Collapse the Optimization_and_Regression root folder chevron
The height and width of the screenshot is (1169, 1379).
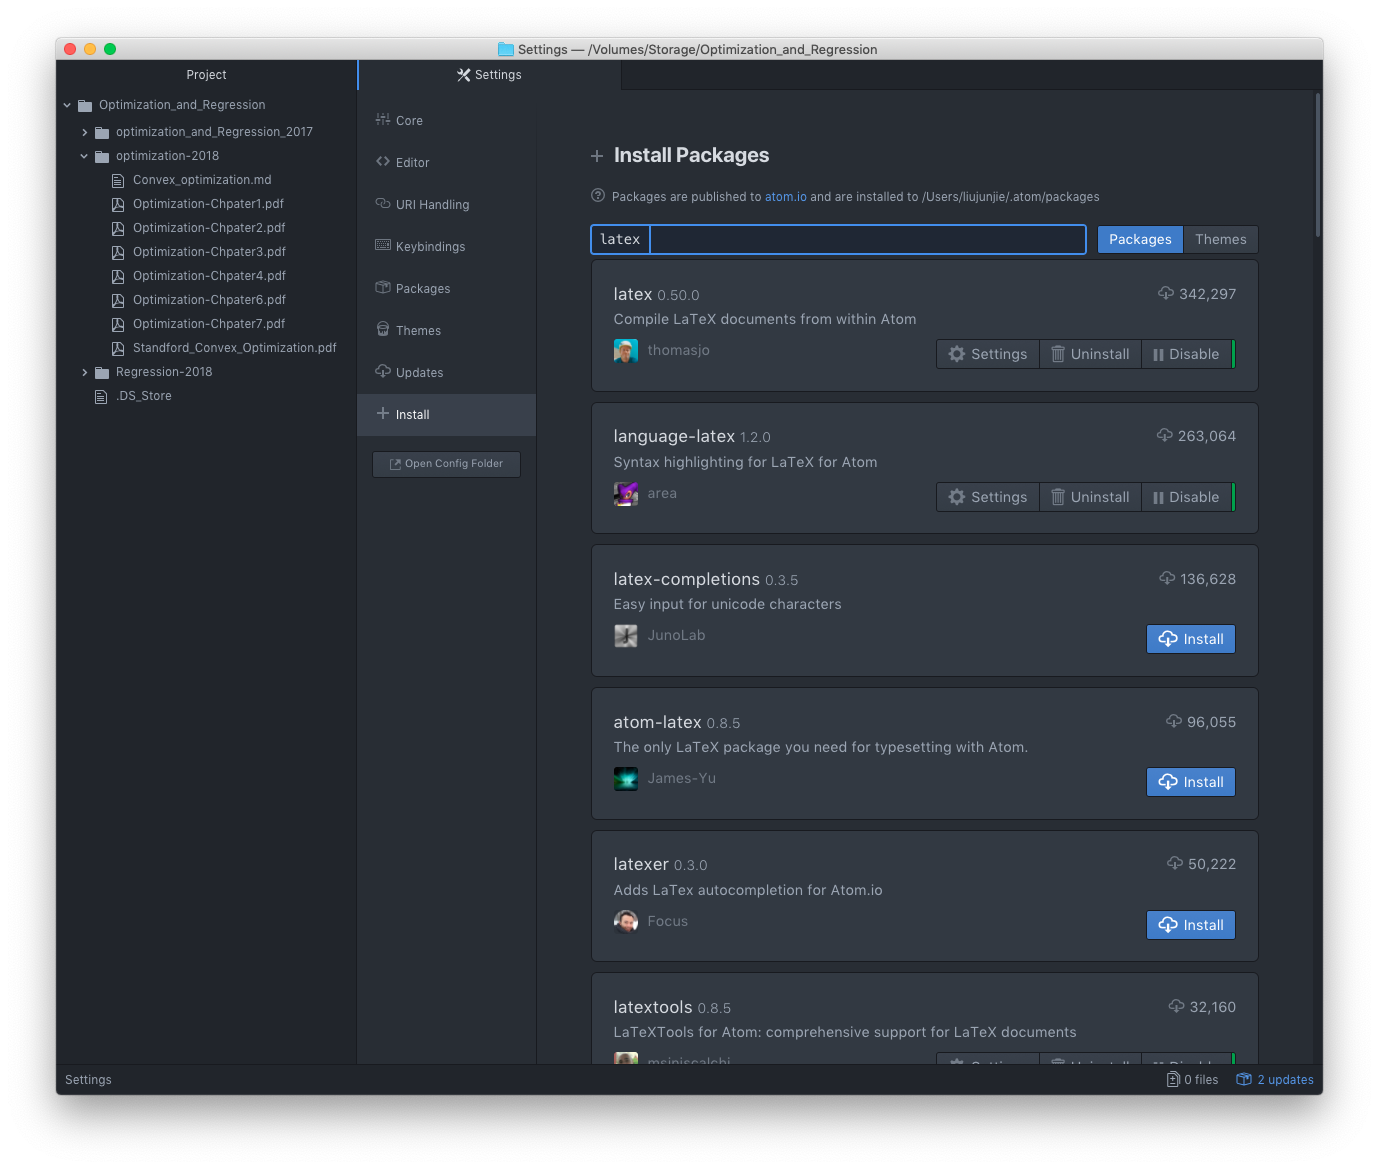[67, 105]
